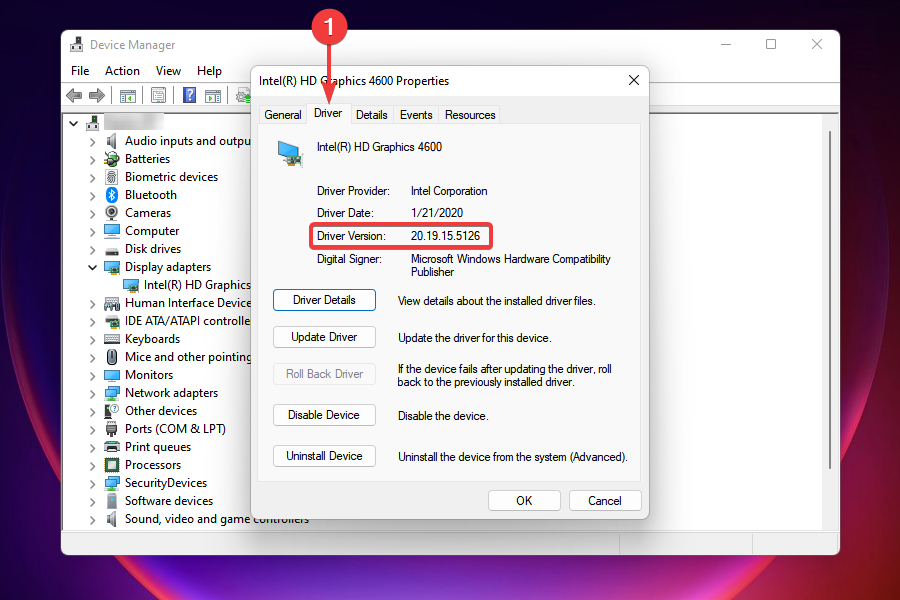
Task: Select the Audio inputs and outputs speaker icon
Action: click(x=112, y=141)
